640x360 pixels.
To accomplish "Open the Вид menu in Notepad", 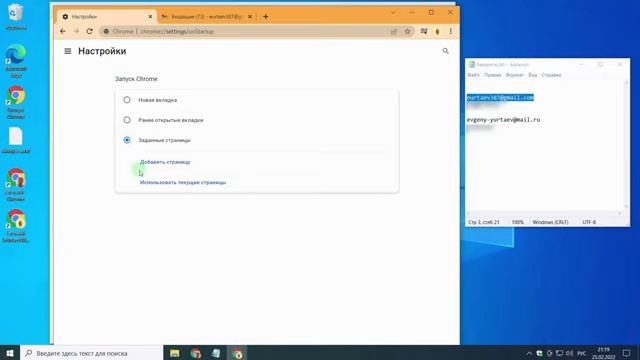I will (x=533, y=75).
